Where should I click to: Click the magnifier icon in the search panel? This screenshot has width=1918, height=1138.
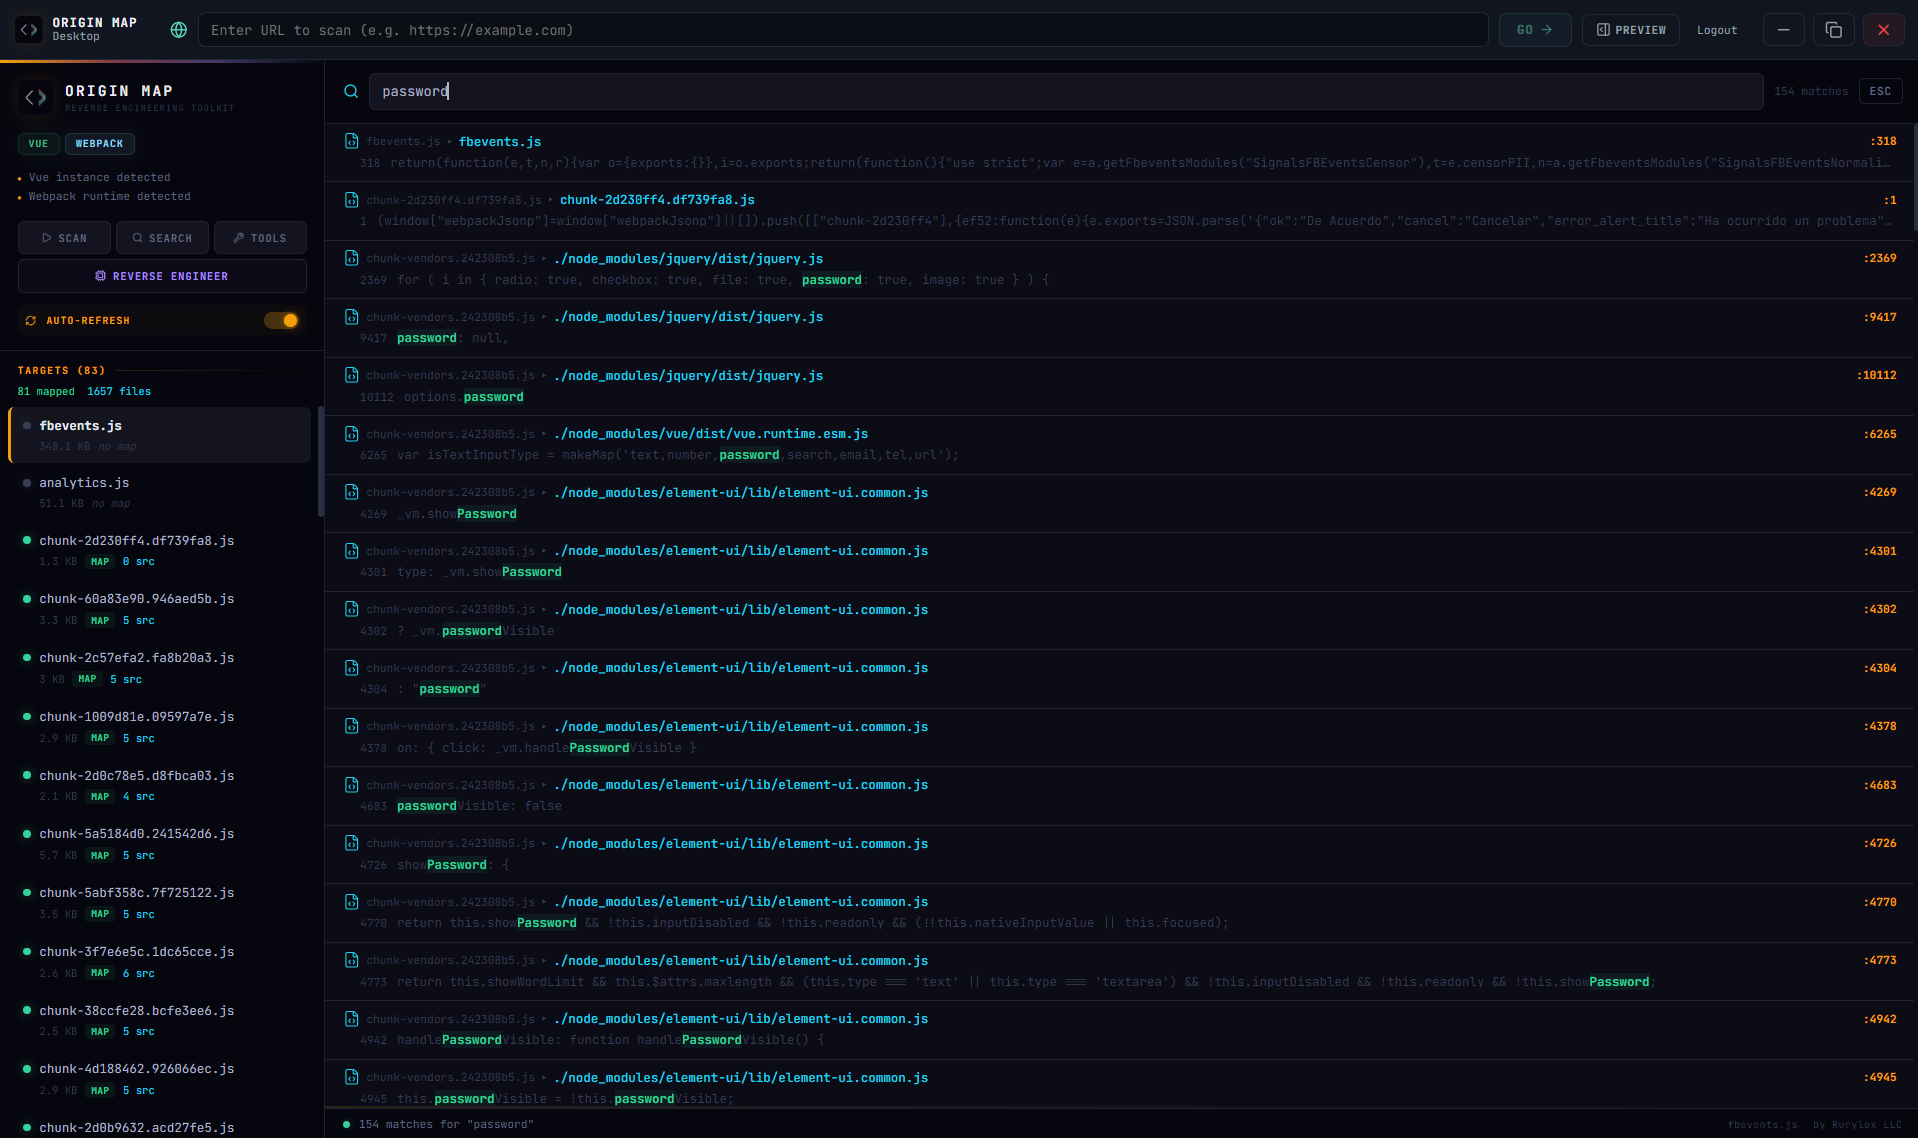point(351,91)
